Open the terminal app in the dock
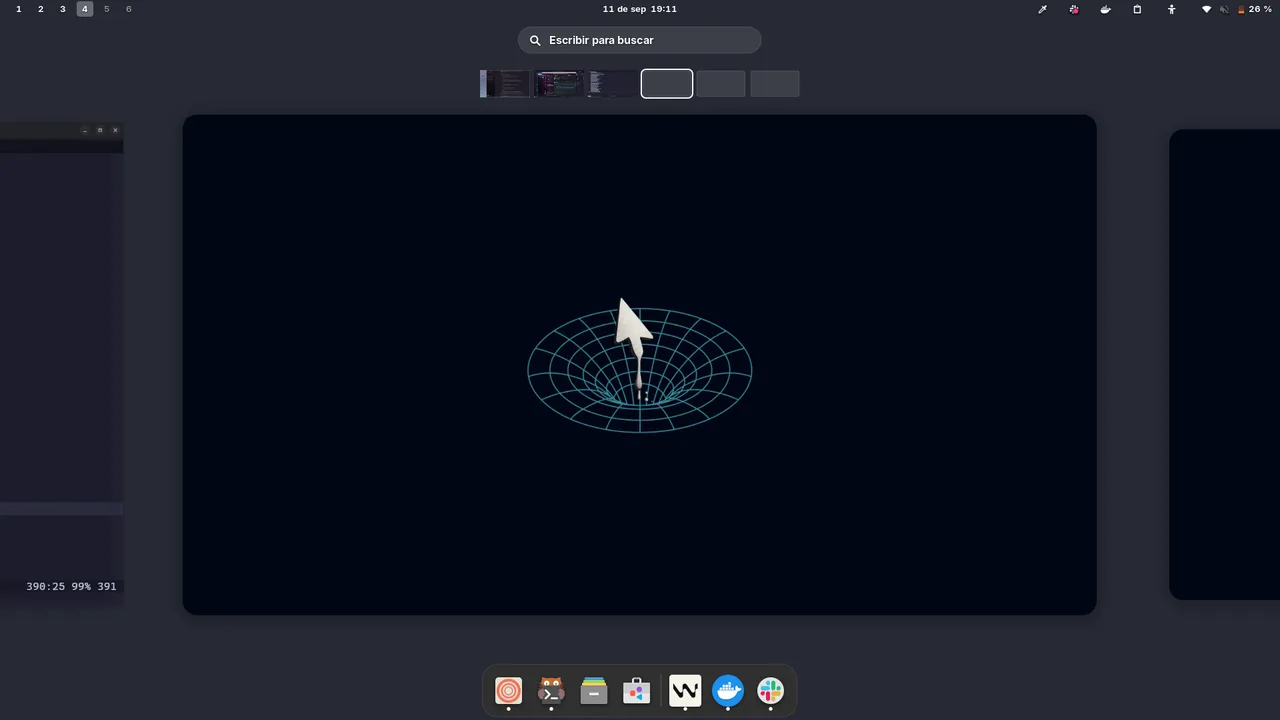The image size is (1280, 720). (x=551, y=691)
